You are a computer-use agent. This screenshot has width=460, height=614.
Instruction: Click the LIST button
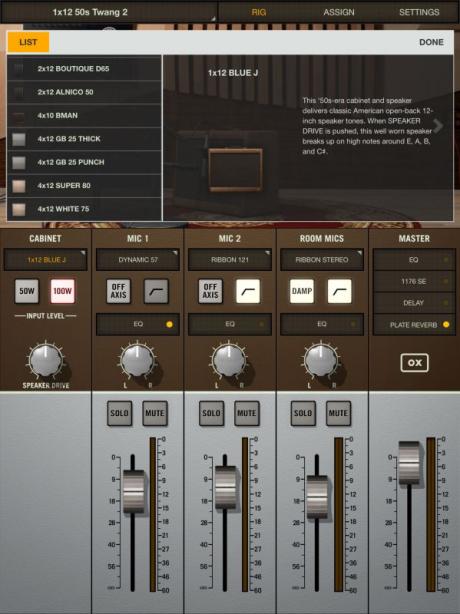(x=28, y=42)
